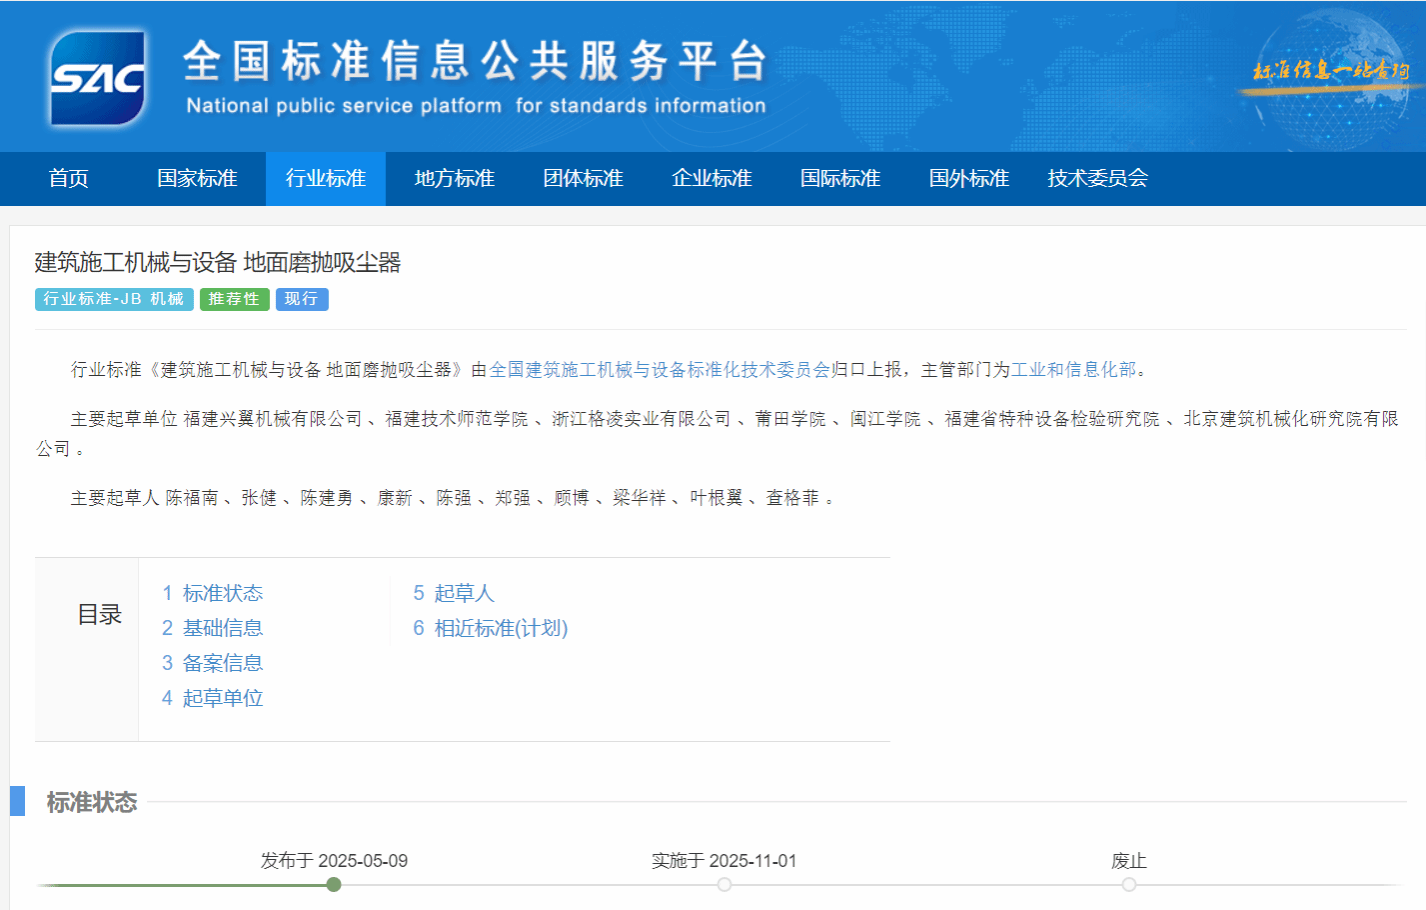Image resolution: width=1426 pixels, height=910 pixels.
Task: Go to the 国家标准 tab
Action: [x=197, y=179]
